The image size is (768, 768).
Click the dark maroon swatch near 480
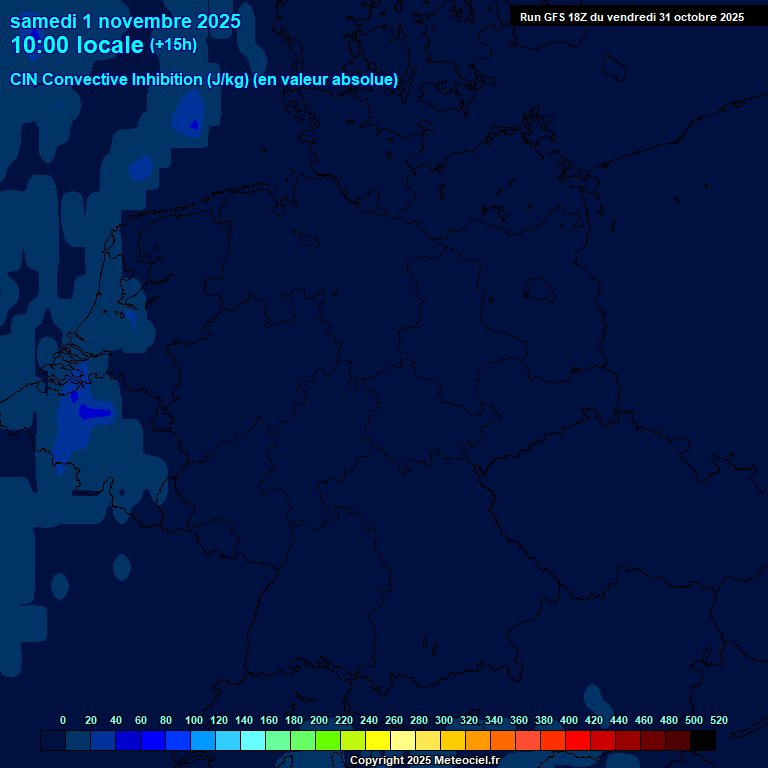point(678,741)
